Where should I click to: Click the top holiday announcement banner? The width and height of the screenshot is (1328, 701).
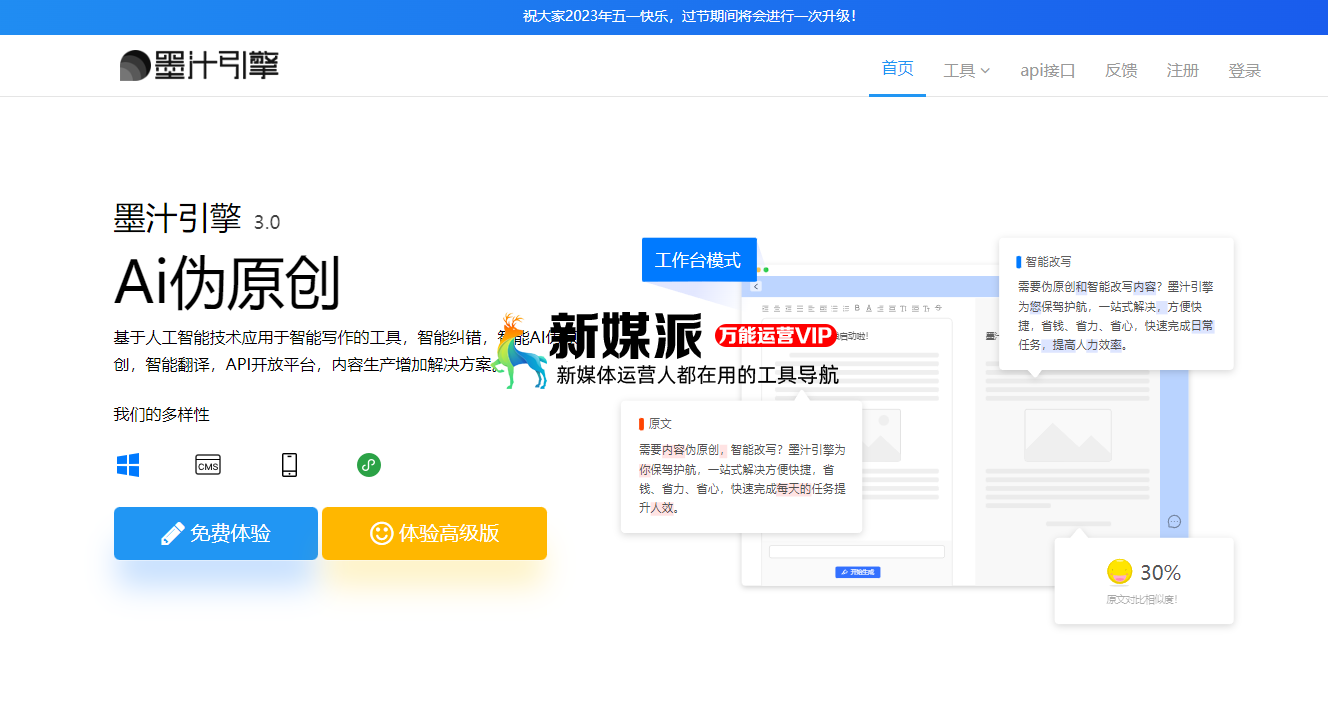664,17
